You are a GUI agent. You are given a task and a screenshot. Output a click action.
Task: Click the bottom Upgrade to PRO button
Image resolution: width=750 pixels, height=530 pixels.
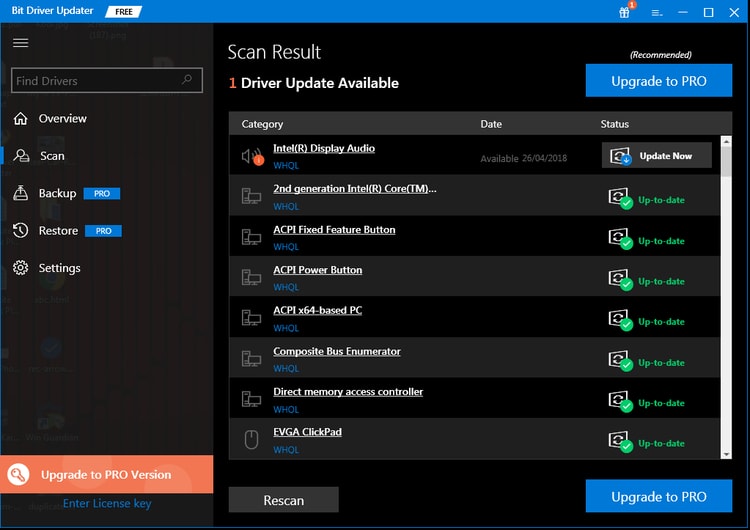[659, 496]
